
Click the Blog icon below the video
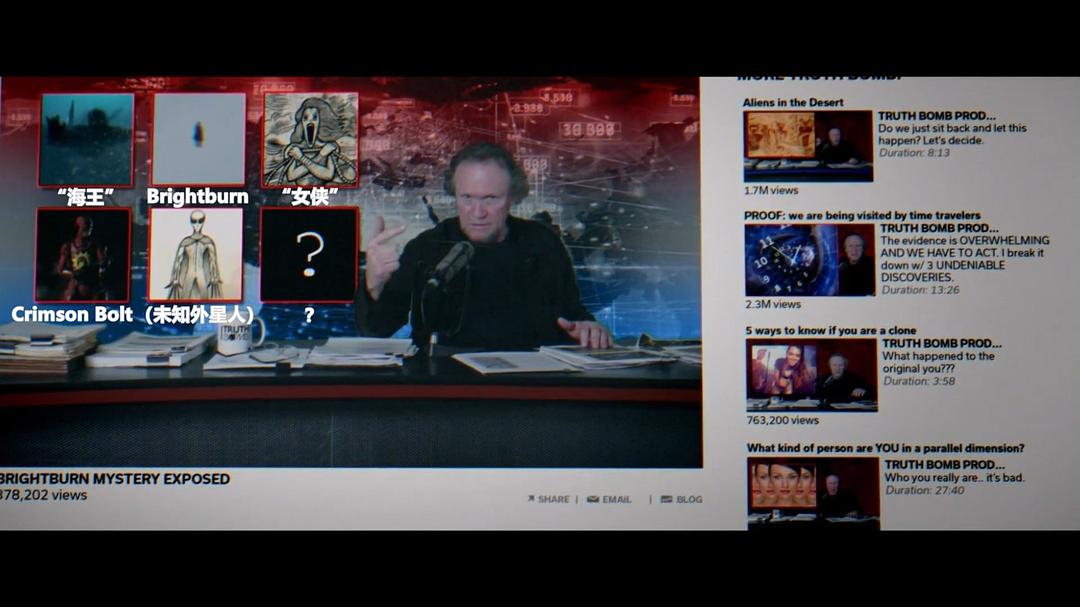click(x=666, y=499)
